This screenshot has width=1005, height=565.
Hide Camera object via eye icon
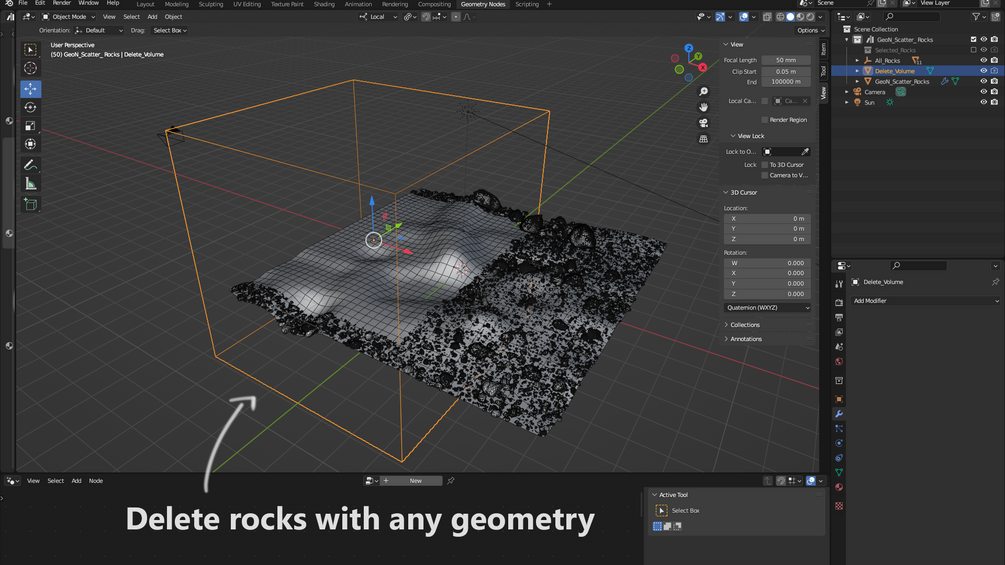click(x=983, y=92)
